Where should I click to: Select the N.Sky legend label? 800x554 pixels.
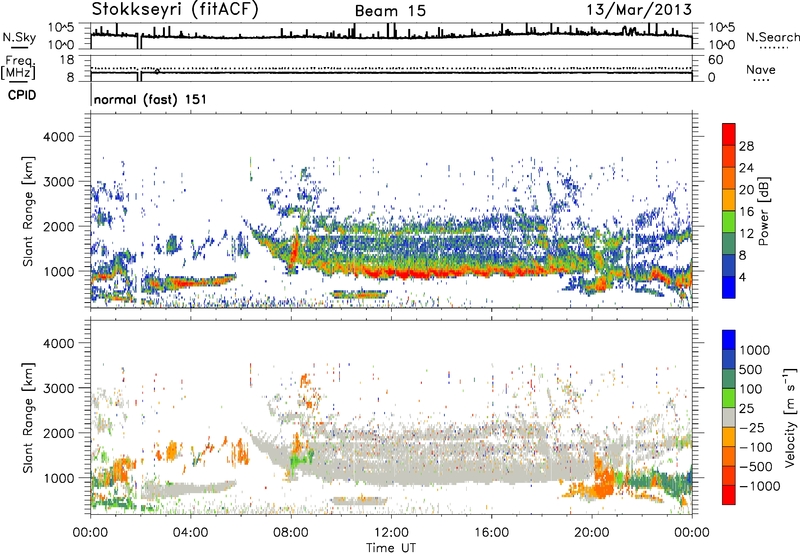pos(19,37)
